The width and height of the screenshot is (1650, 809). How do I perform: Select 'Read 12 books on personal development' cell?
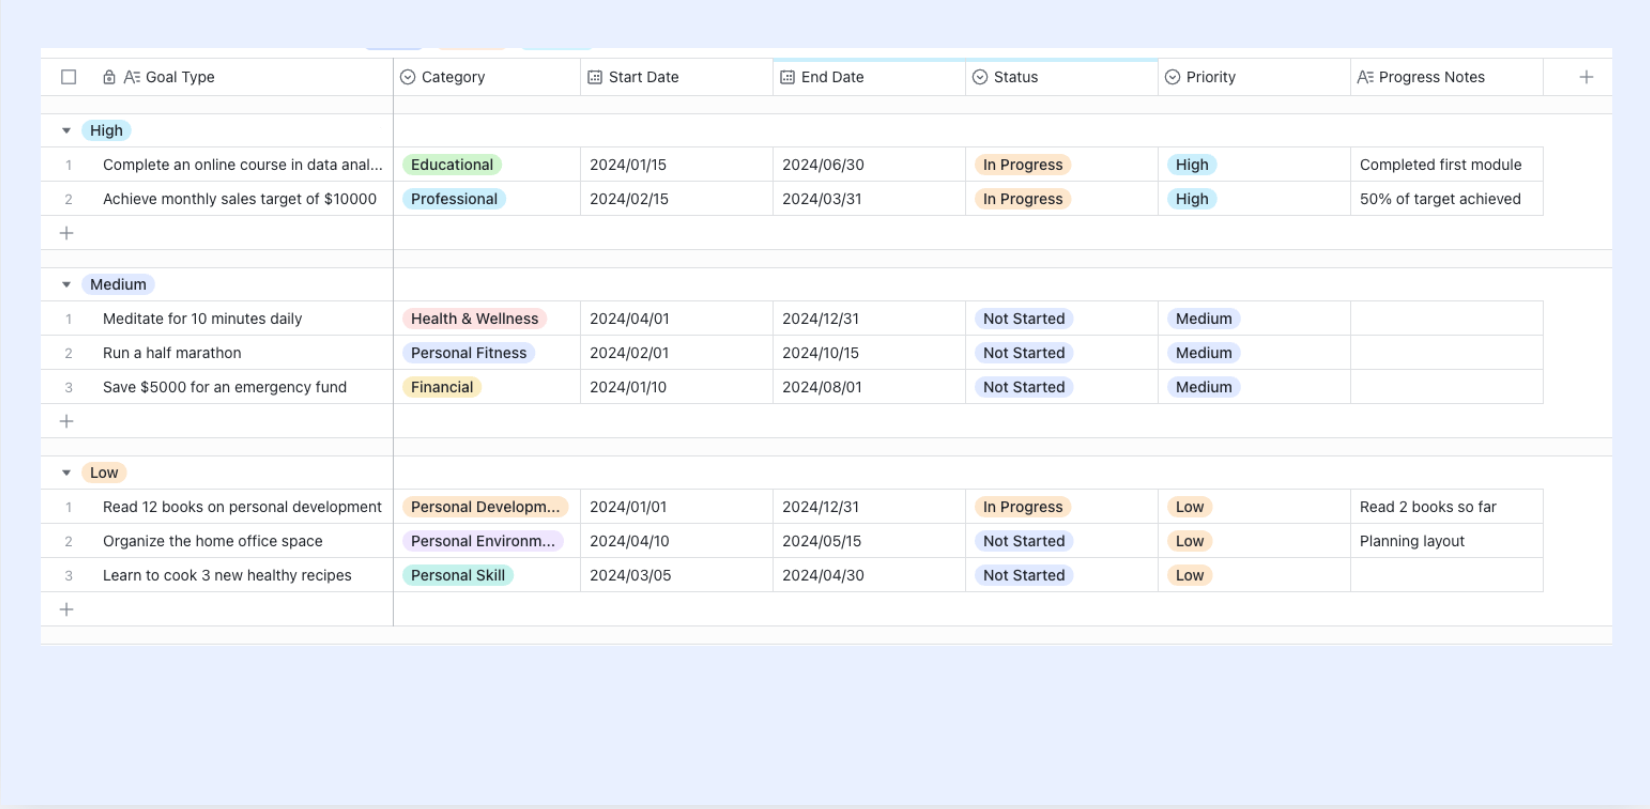click(x=243, y=507)
